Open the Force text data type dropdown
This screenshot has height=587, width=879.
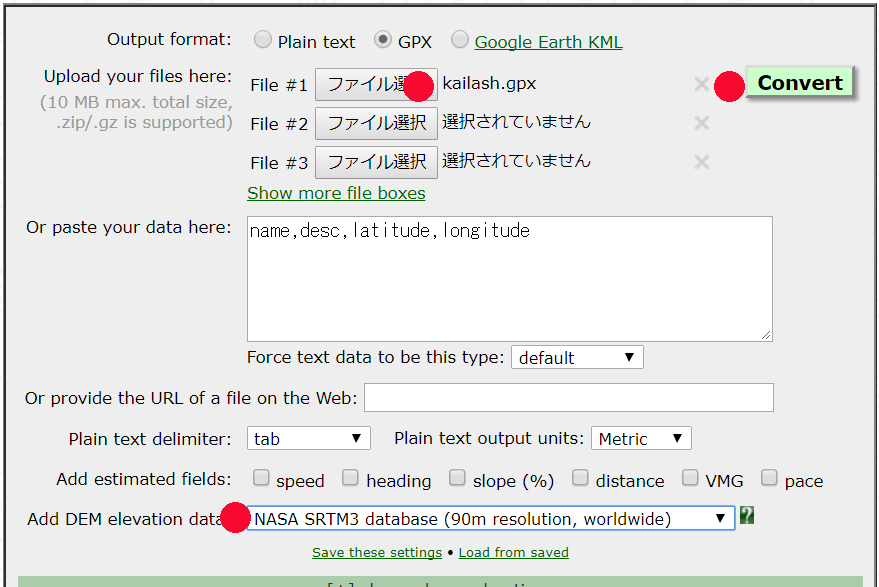click(577, 358)
